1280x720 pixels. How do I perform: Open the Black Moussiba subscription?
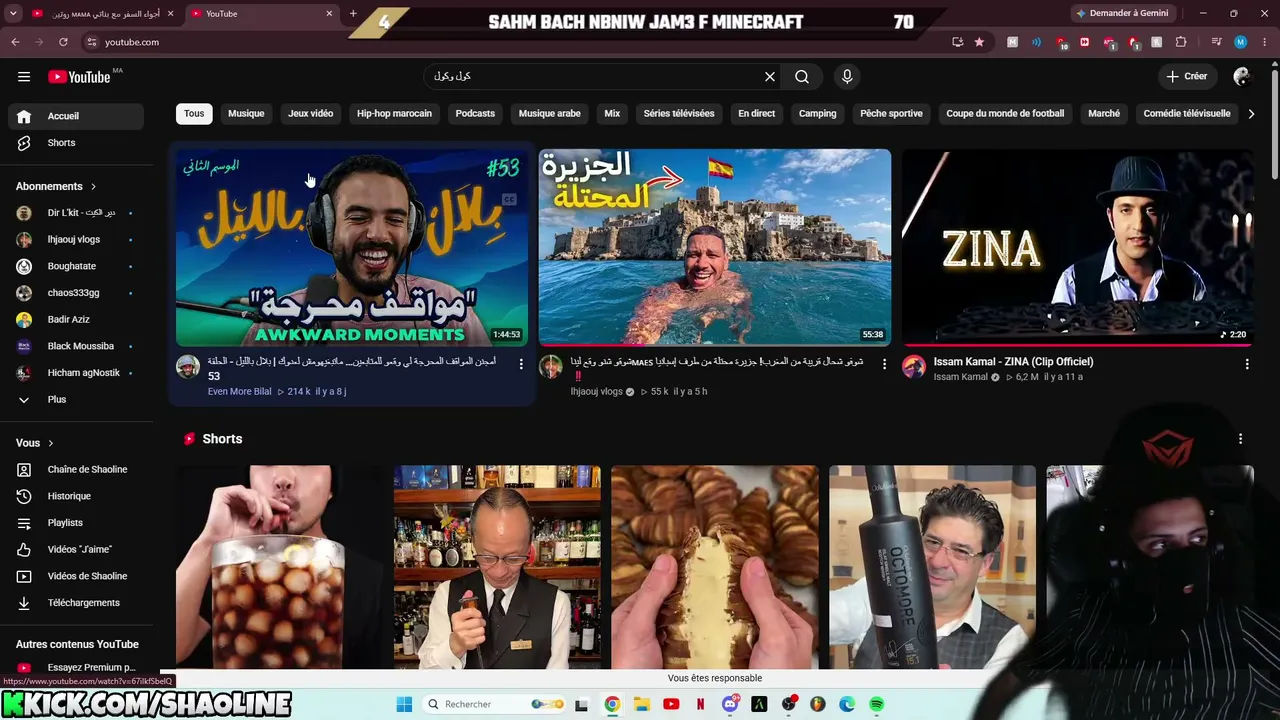pos(76,346)
